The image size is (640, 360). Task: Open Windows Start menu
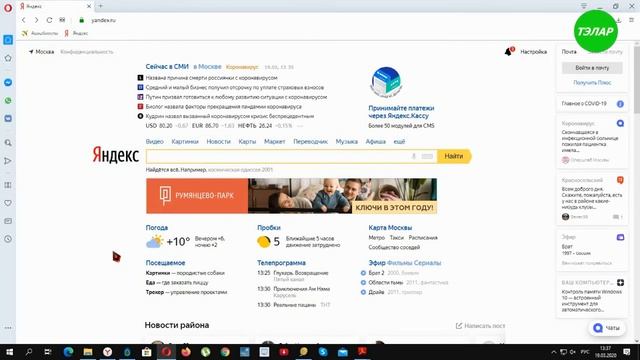pyautogui.click(x=9, y=352)
